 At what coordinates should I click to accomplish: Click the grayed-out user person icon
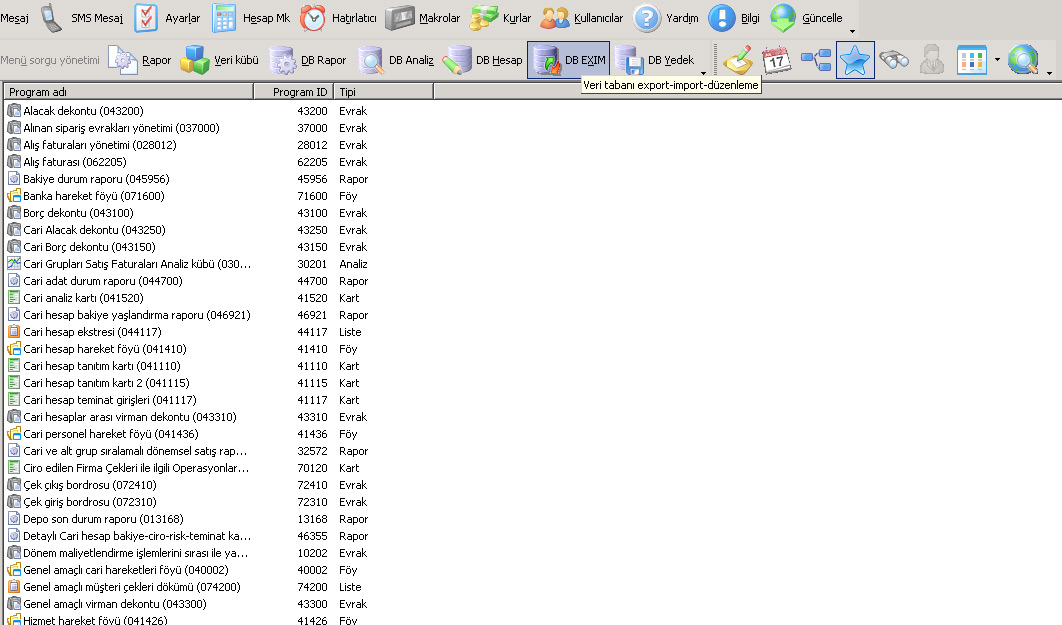click(x=933, y=60)
